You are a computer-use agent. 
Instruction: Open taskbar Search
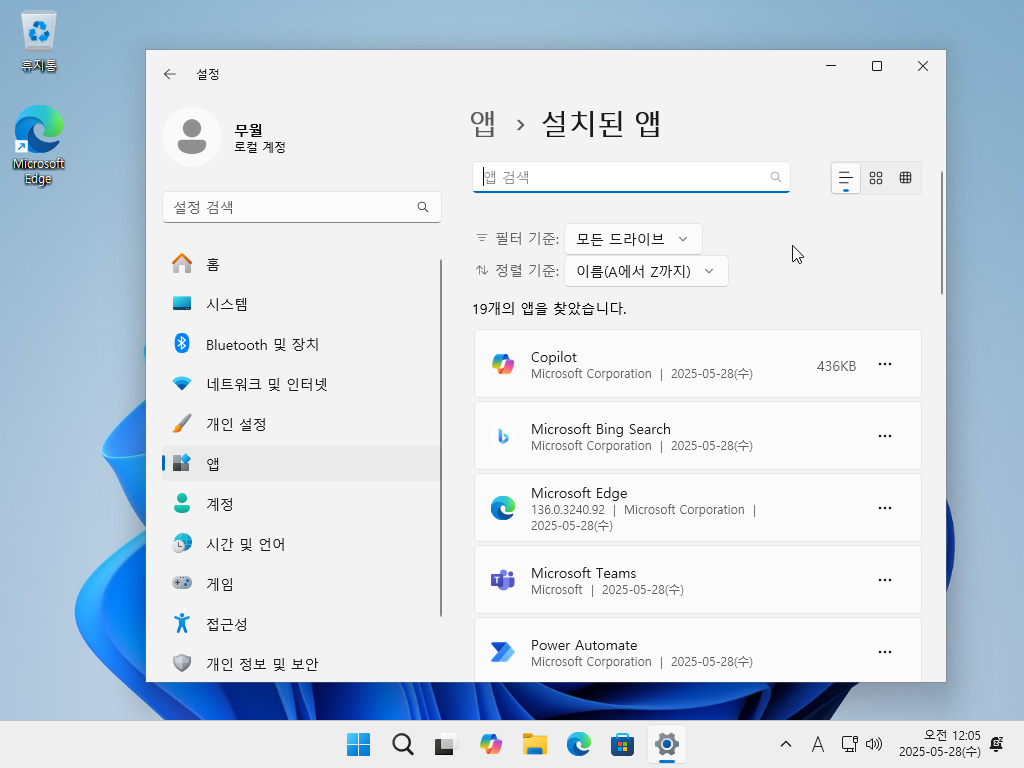[402, 744]
